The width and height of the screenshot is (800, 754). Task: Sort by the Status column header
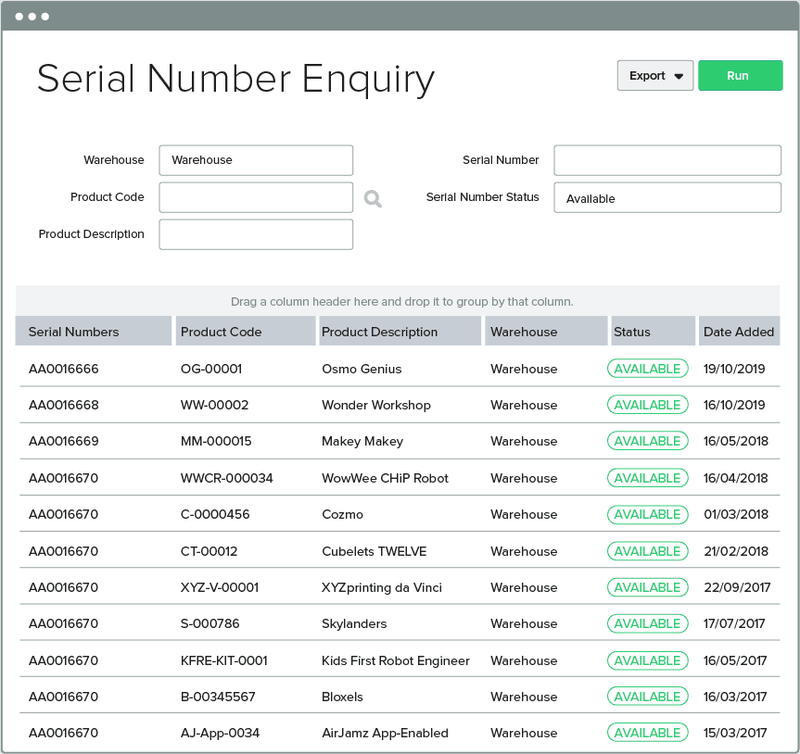[653, 331]
